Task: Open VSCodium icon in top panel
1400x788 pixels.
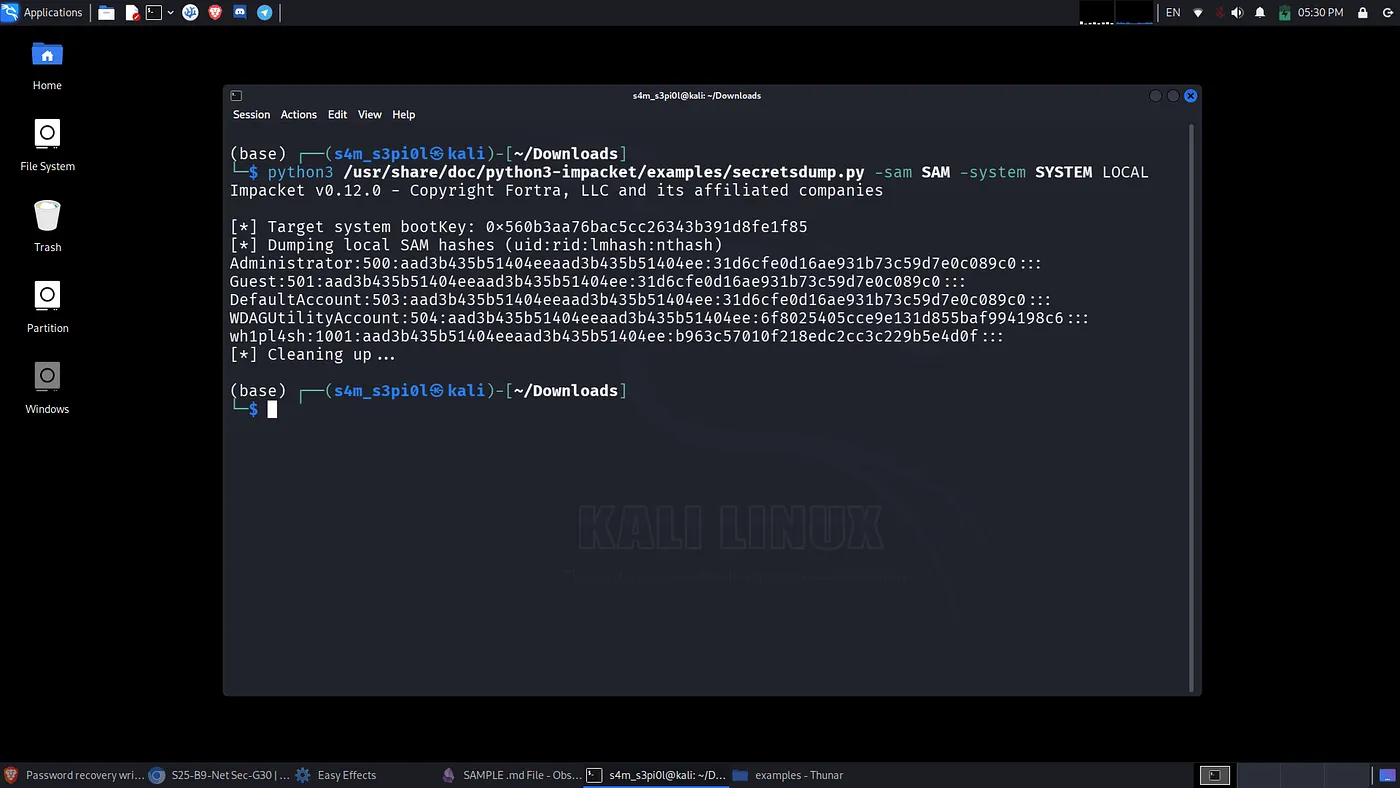Action: [x=190, y=13]
